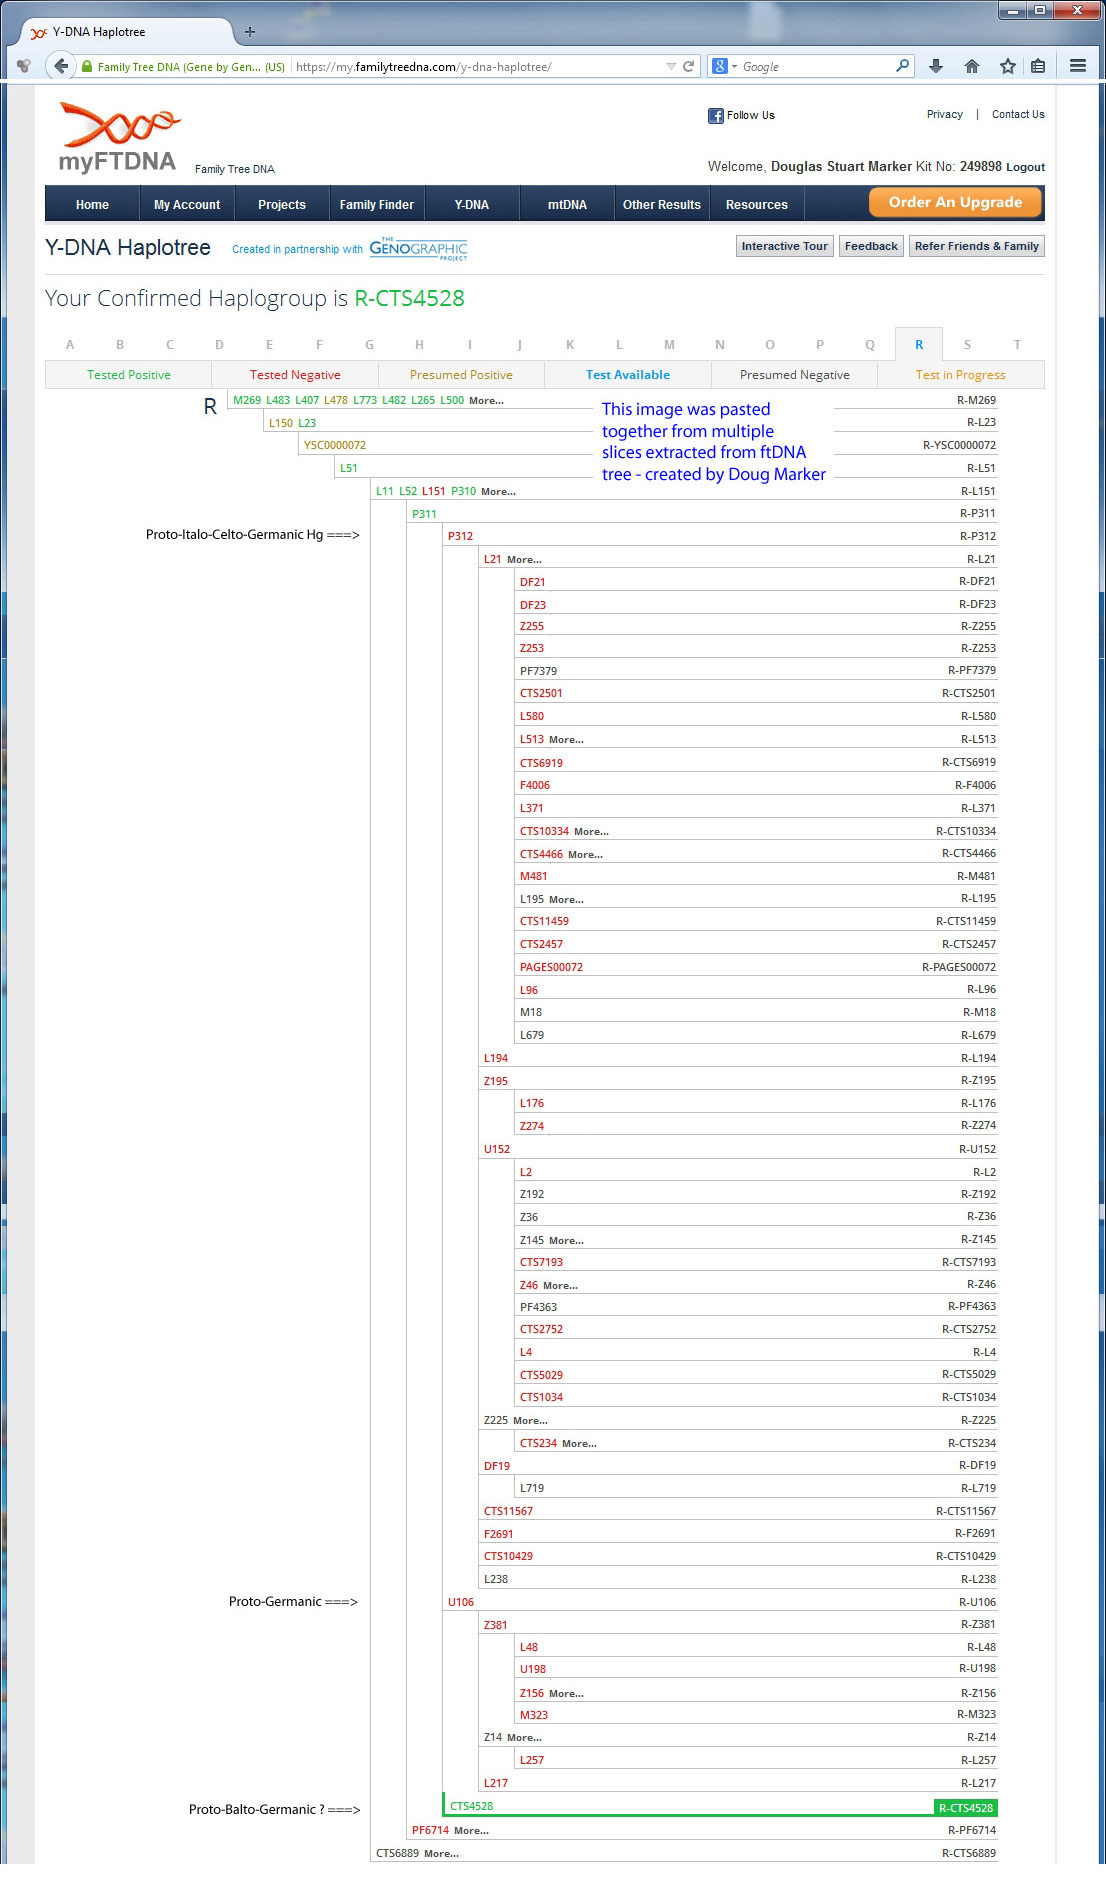Open new browser tab plus button
Viewport: 1106px width, 1889px height.
tap(250, 32)
